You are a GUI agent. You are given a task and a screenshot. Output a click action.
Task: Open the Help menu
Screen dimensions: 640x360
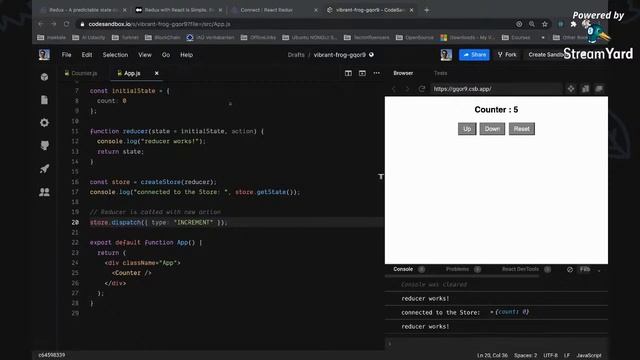click(187, 55)
